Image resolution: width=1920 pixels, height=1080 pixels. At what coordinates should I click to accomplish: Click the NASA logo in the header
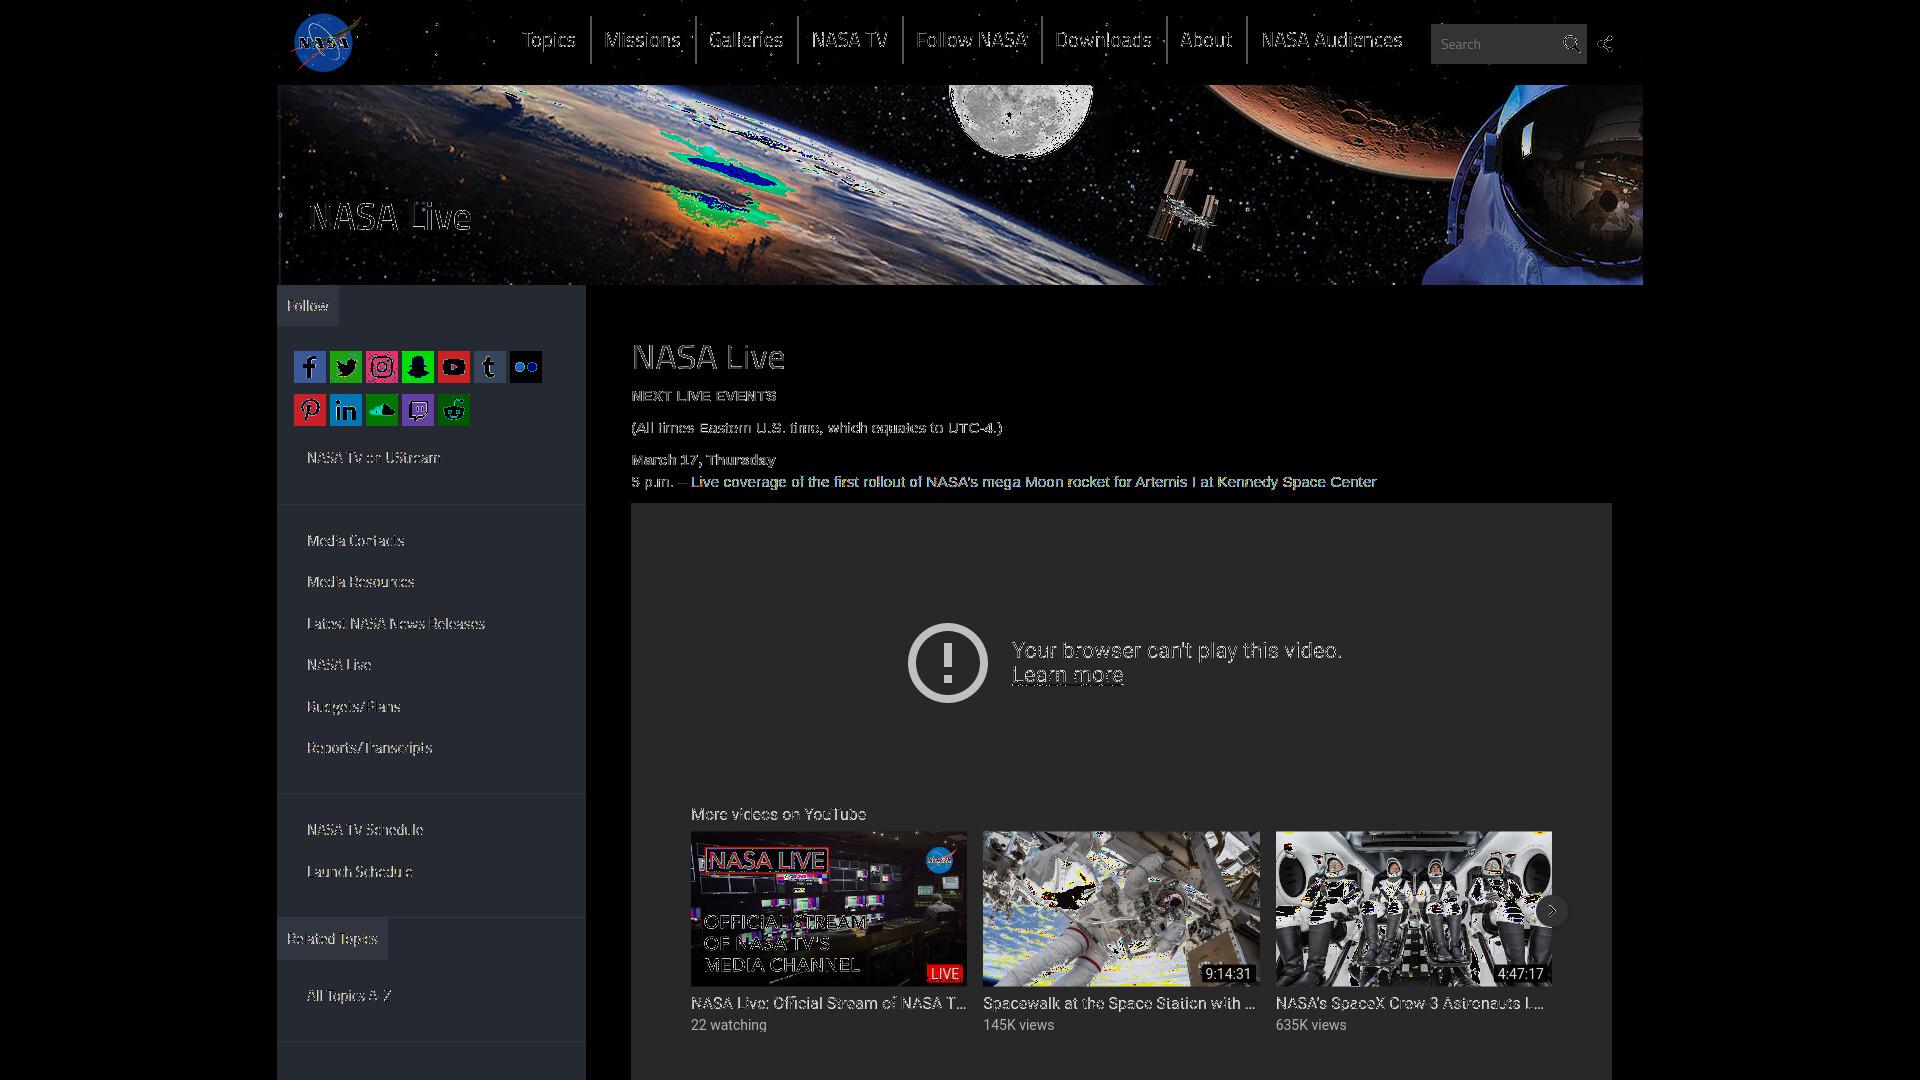click(325, 43)
